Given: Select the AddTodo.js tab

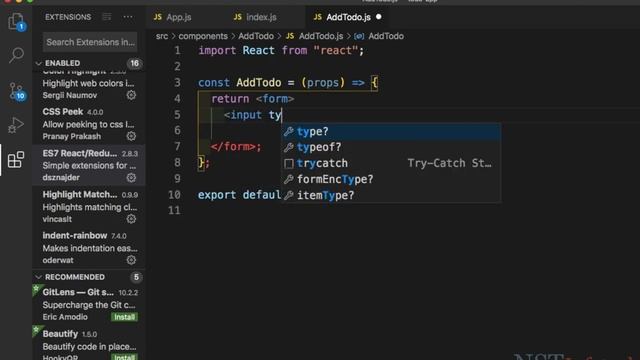Looking at the screenshot, I should tap(348, 17).
